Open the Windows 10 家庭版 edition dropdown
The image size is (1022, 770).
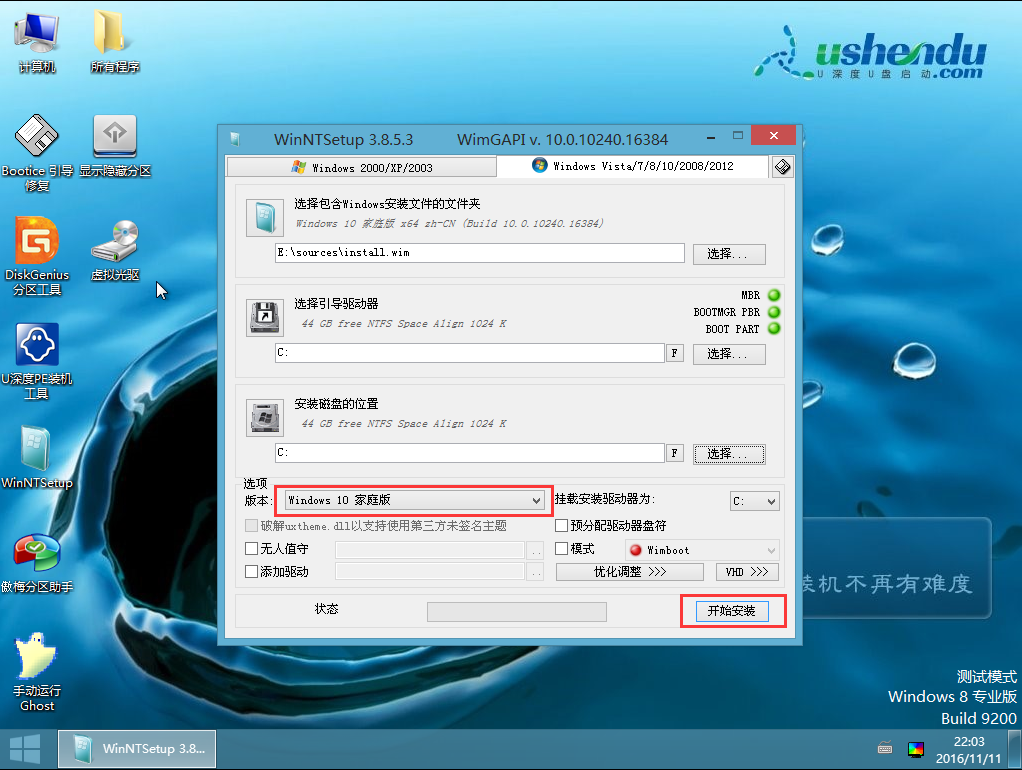point(415,501)
